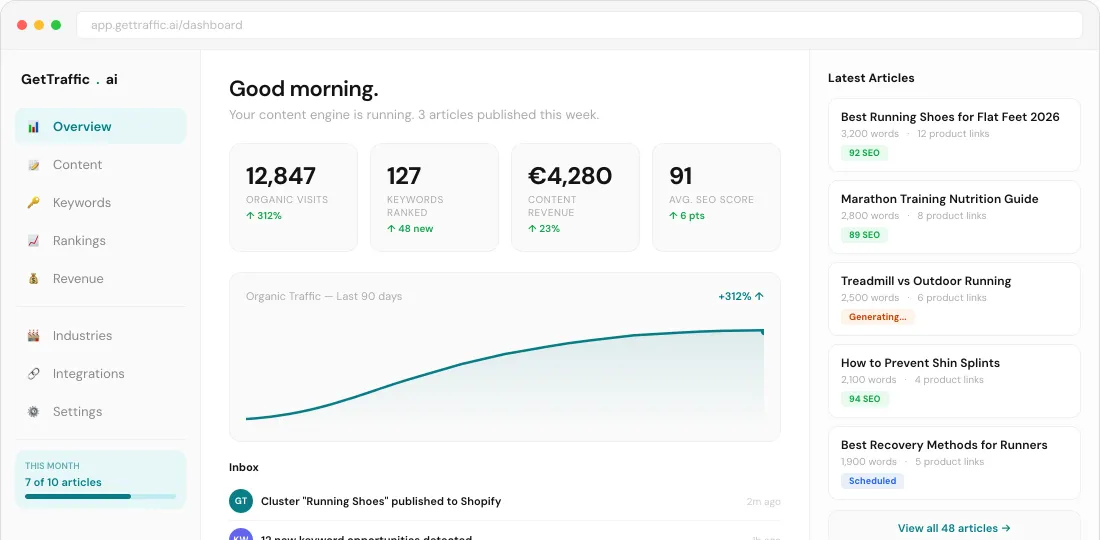
Task: Open the Running Shoes published inbox message
Action: click(x=504, y=501)
